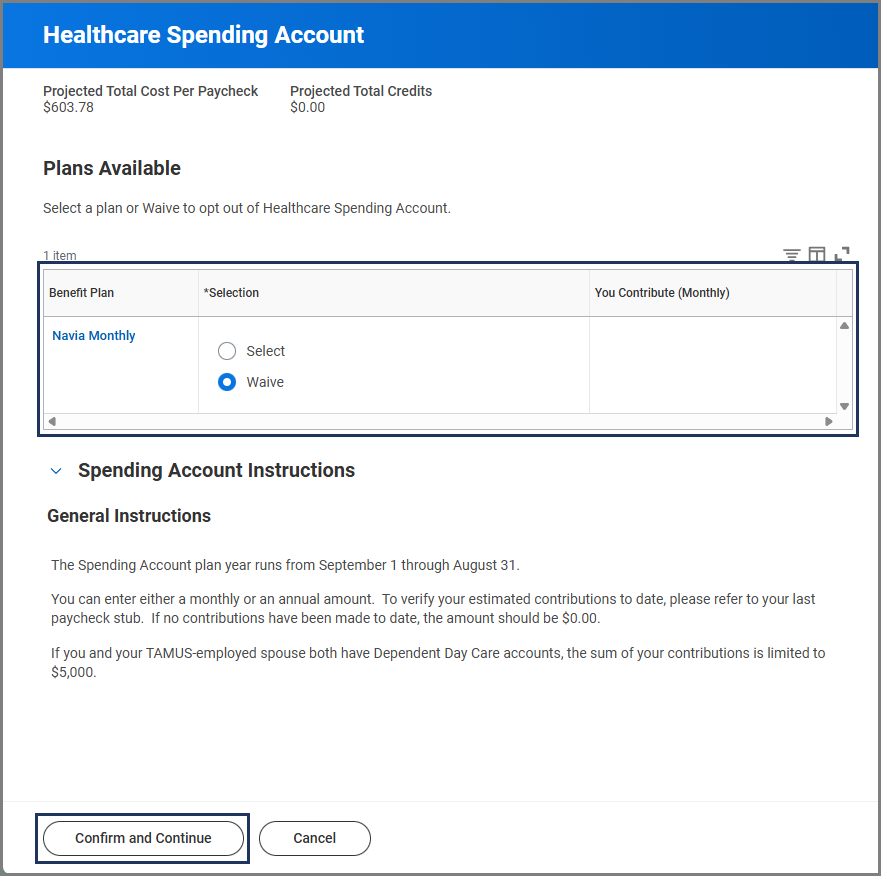Click the Benefit Plan column header
Image resolution: width=881 pixels, height=876 pixels.
tap(82, 293)
